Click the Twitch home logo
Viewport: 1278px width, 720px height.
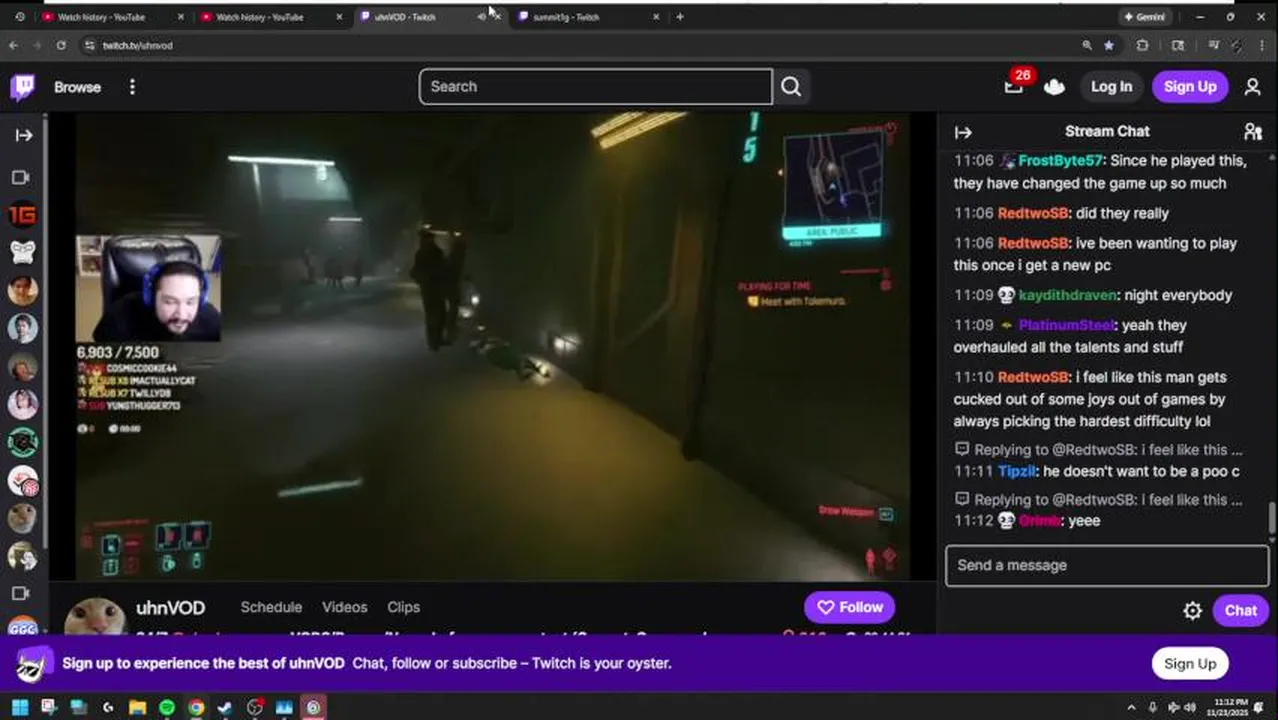click(x=23, y=87)
